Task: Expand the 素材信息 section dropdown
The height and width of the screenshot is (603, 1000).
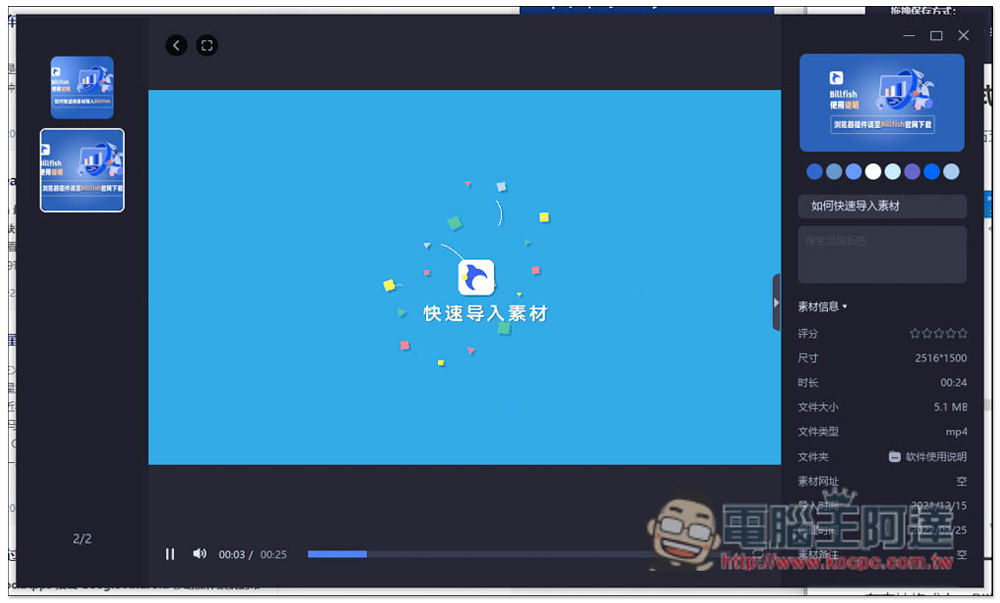Action: (x=822, y=307)
